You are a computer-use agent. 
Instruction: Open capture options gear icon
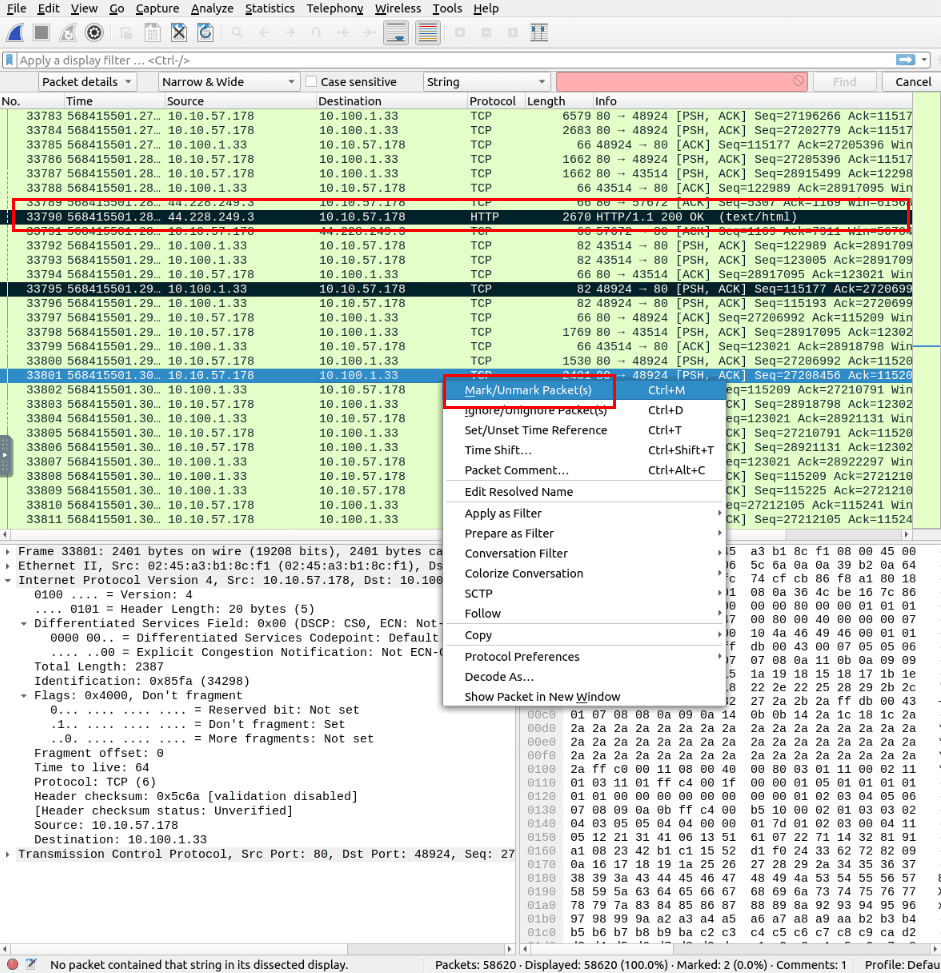pyautogui.click(x=93, y=33)
